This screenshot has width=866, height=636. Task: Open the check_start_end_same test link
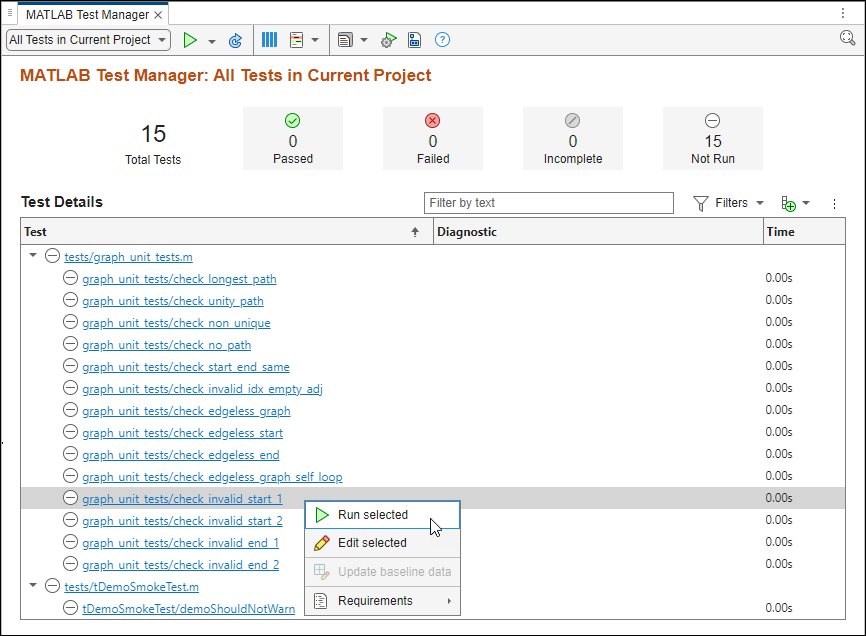click(186, 367)
